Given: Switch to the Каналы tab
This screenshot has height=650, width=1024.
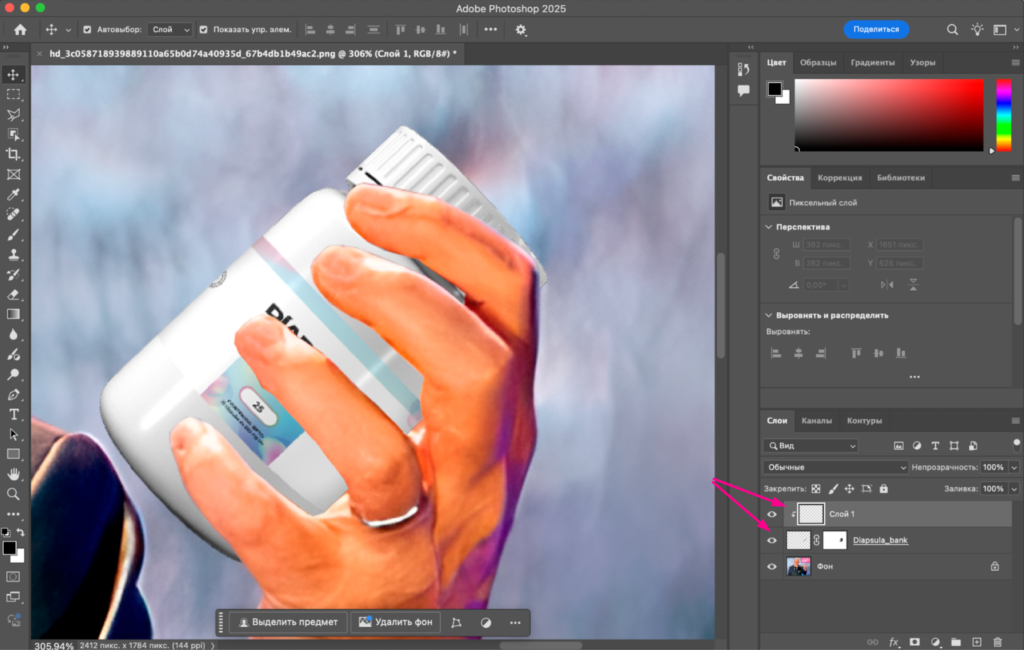Looking at the screenshot, I should click(816, 421).
